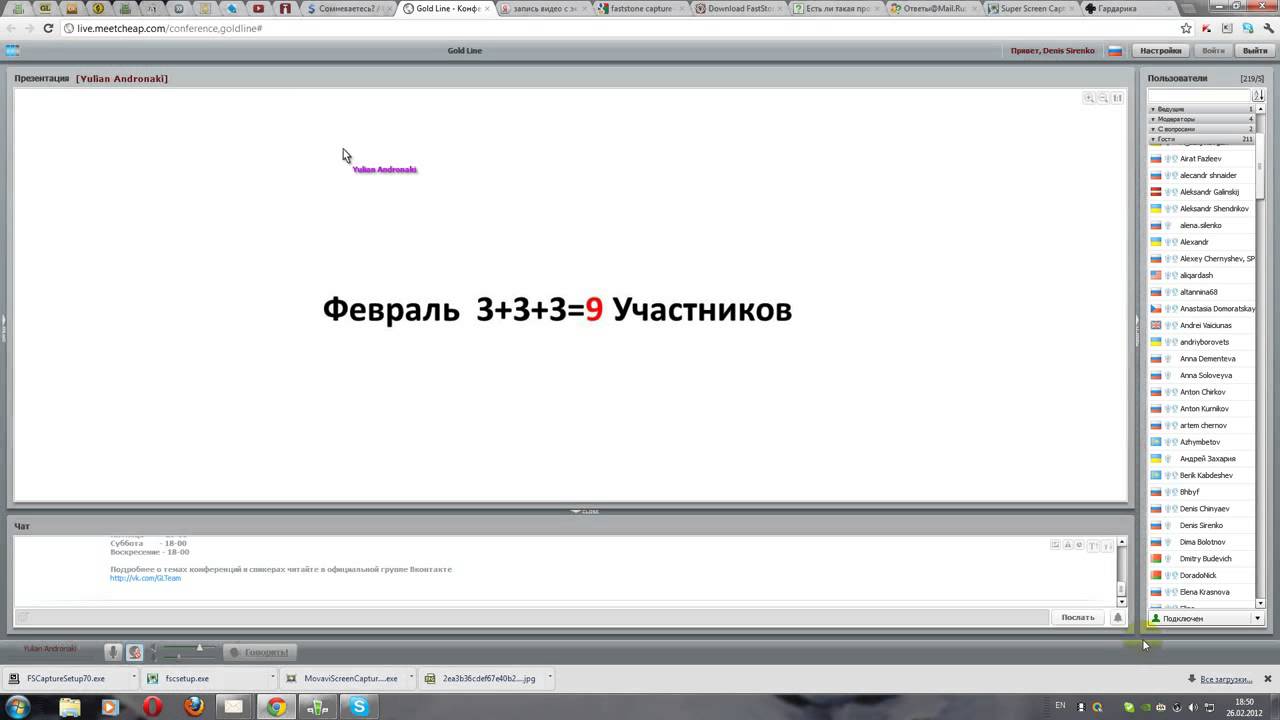
Task: Collapse the Ведущие user group
Action: click(x=1201, y=109)
